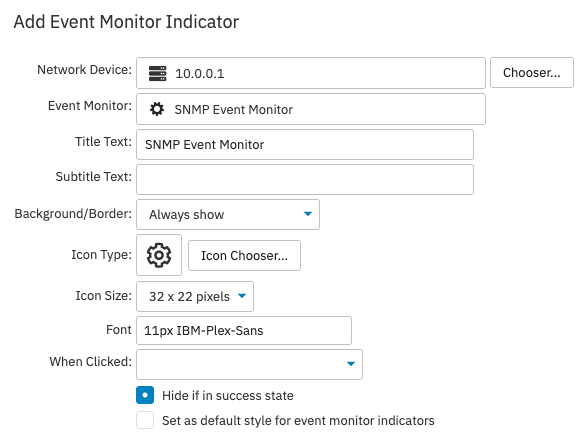
Task: Click the 10.0.0.1 network device text
Action: tap(200, 74)
